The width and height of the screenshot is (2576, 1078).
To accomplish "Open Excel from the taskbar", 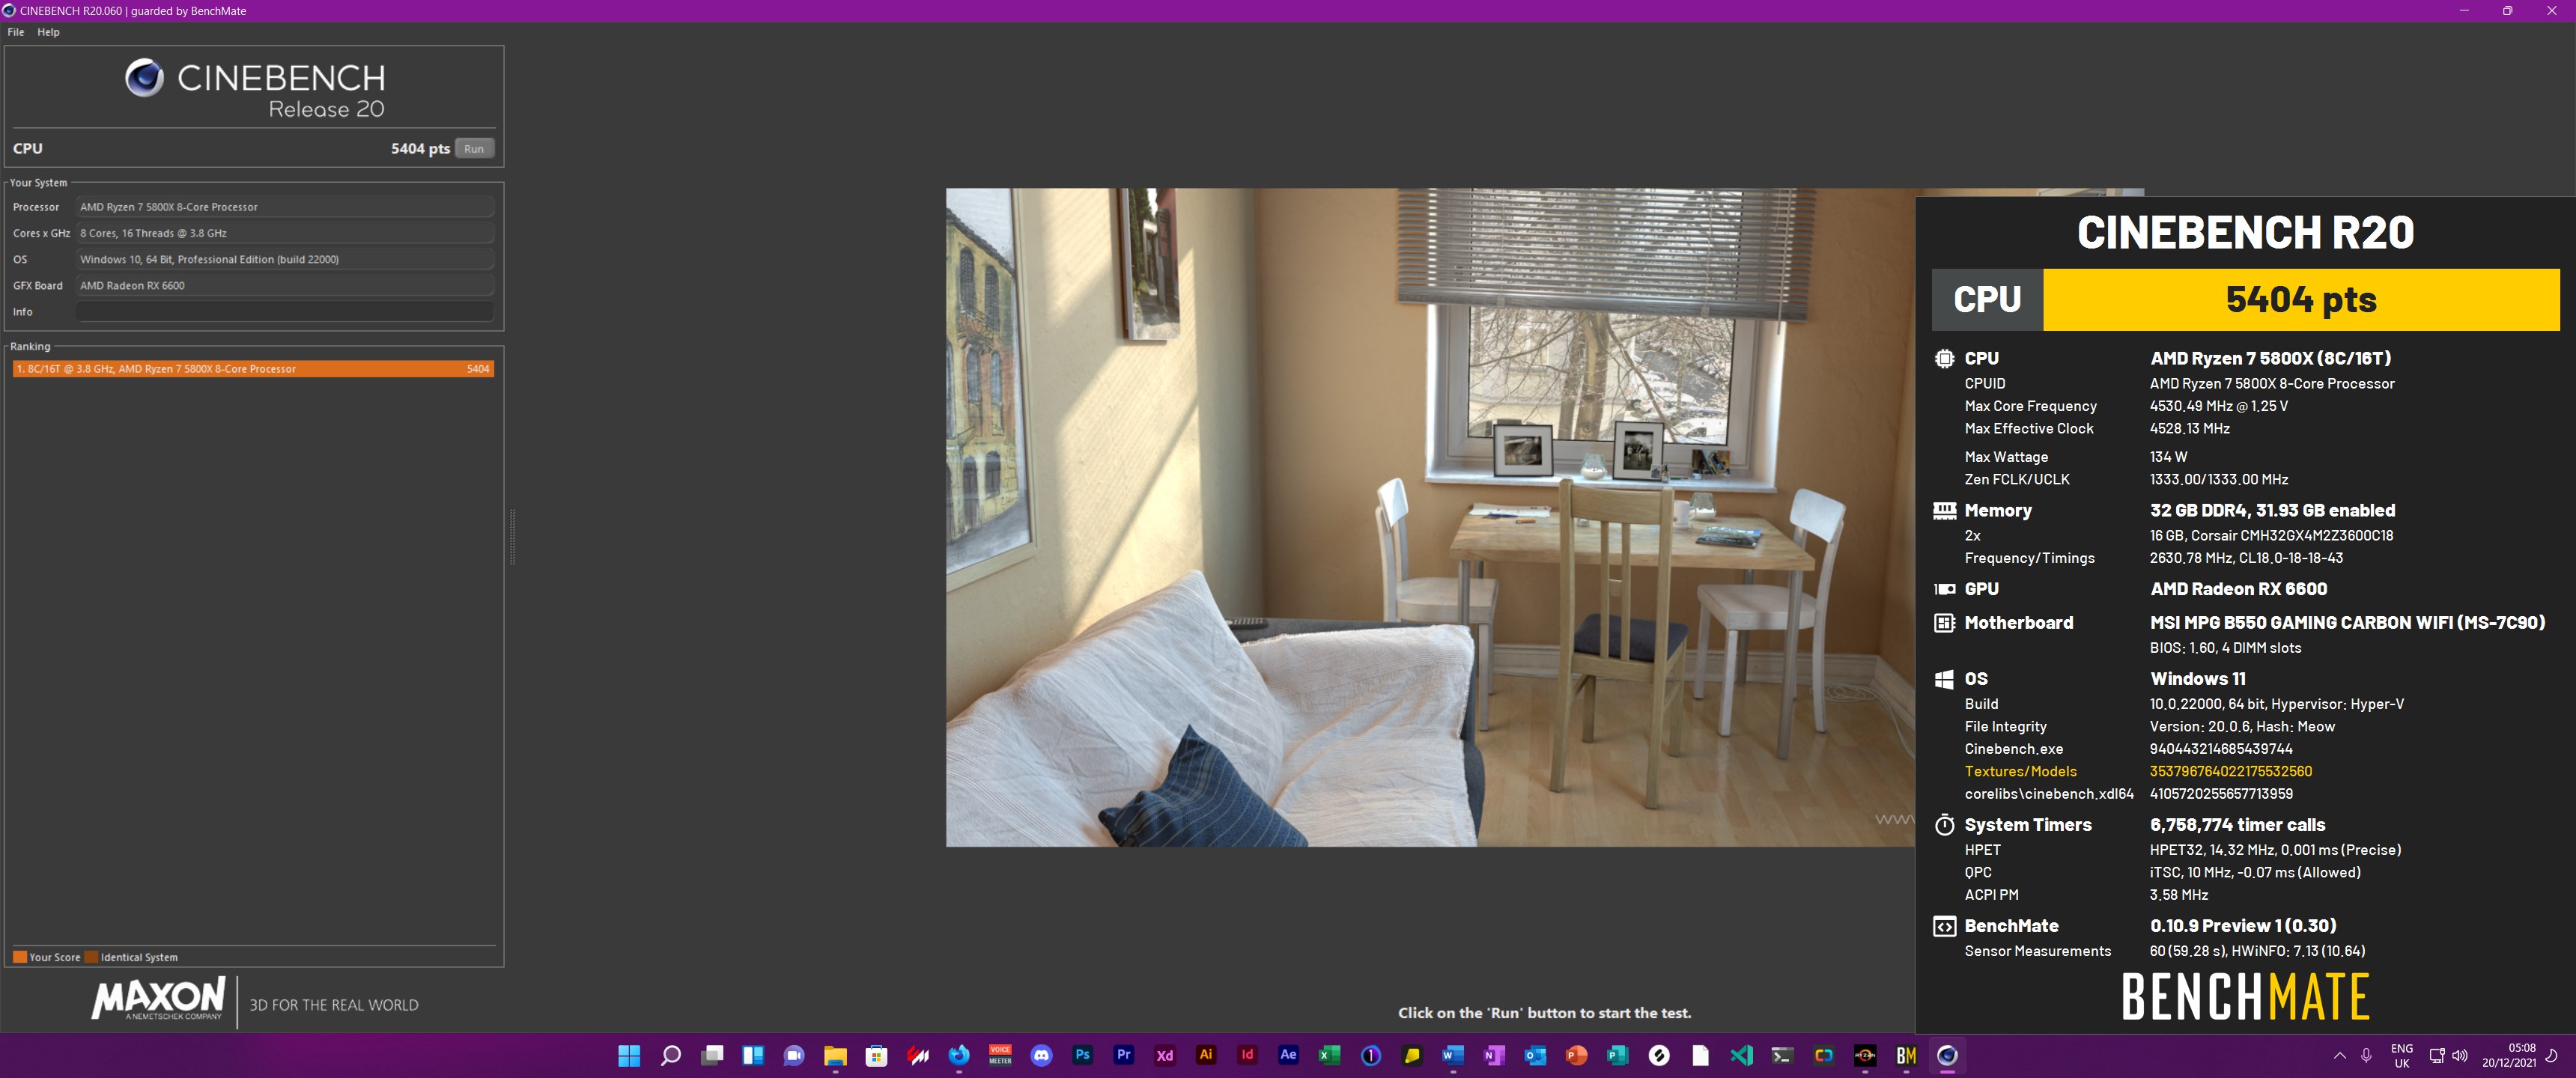I will pos(1329,1055).
